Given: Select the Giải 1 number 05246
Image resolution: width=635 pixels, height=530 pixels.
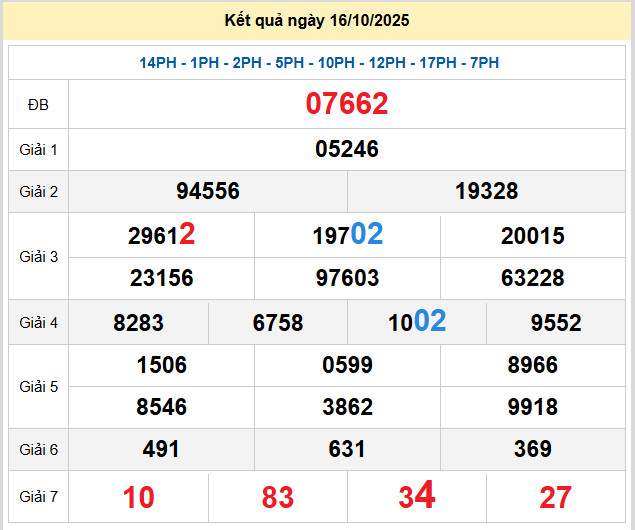Looking at the screenshot, I should tap(347, 149).
